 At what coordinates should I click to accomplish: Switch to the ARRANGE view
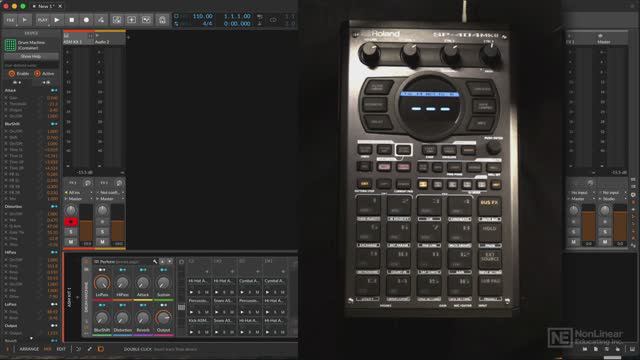coord(29,349)
